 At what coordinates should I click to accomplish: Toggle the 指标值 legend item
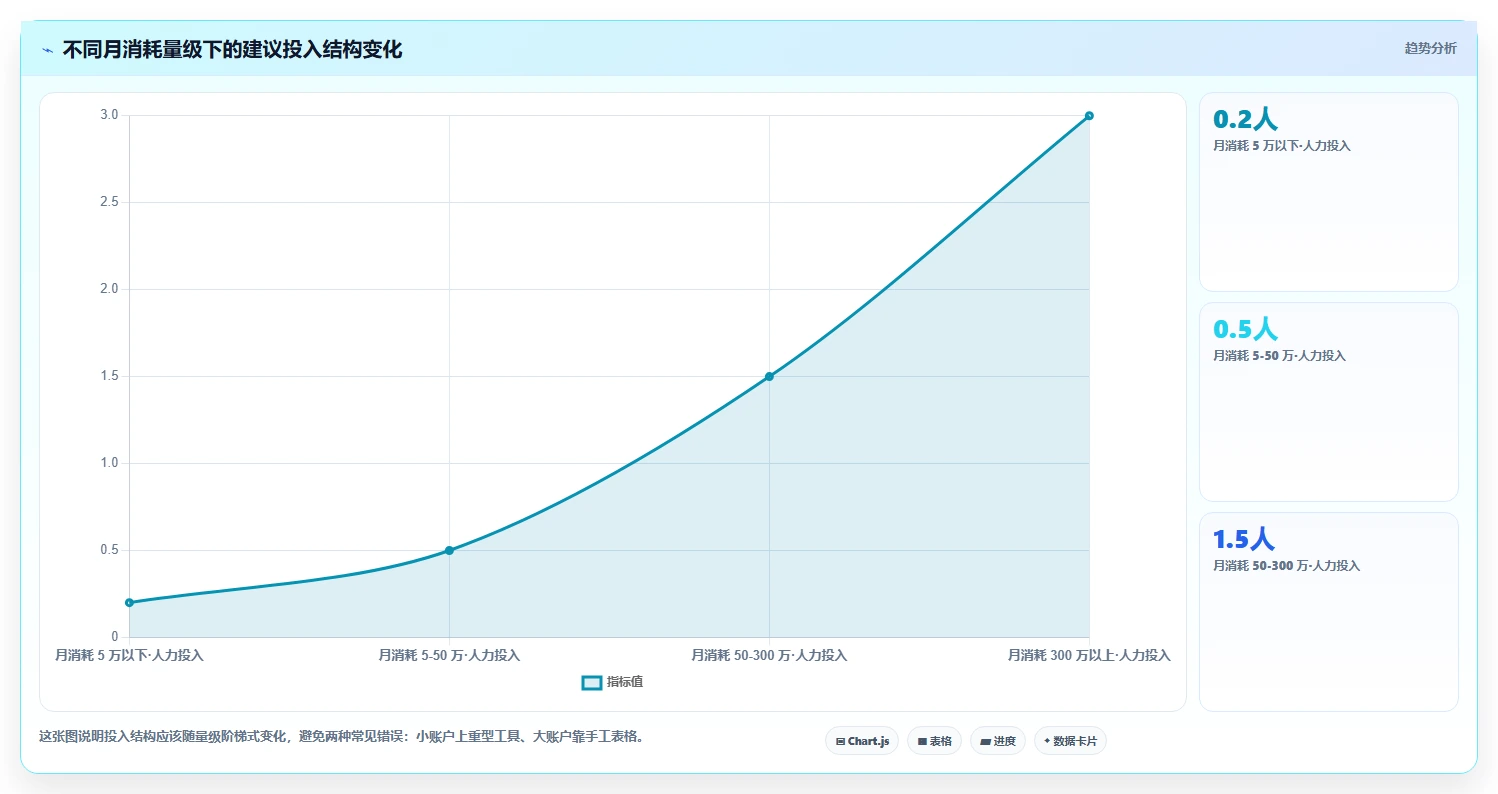612,682
